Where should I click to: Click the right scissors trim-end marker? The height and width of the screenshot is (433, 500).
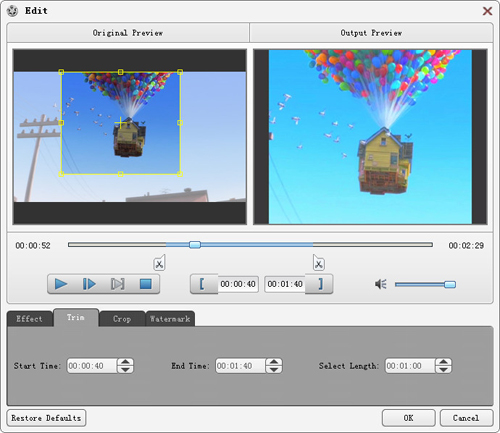[319, 263]
